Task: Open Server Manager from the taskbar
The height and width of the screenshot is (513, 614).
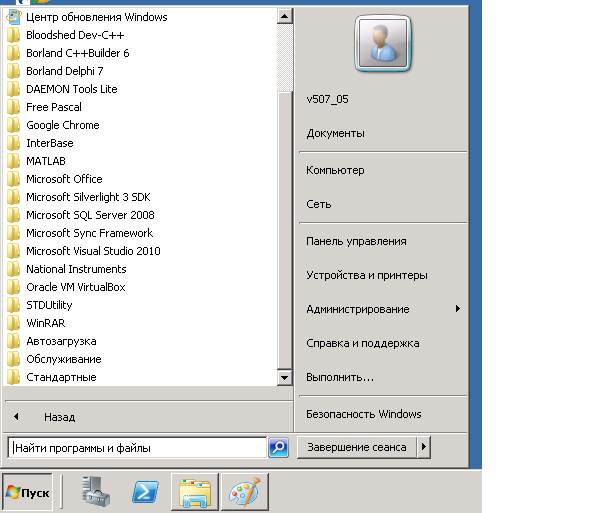Action: [96, 491]
